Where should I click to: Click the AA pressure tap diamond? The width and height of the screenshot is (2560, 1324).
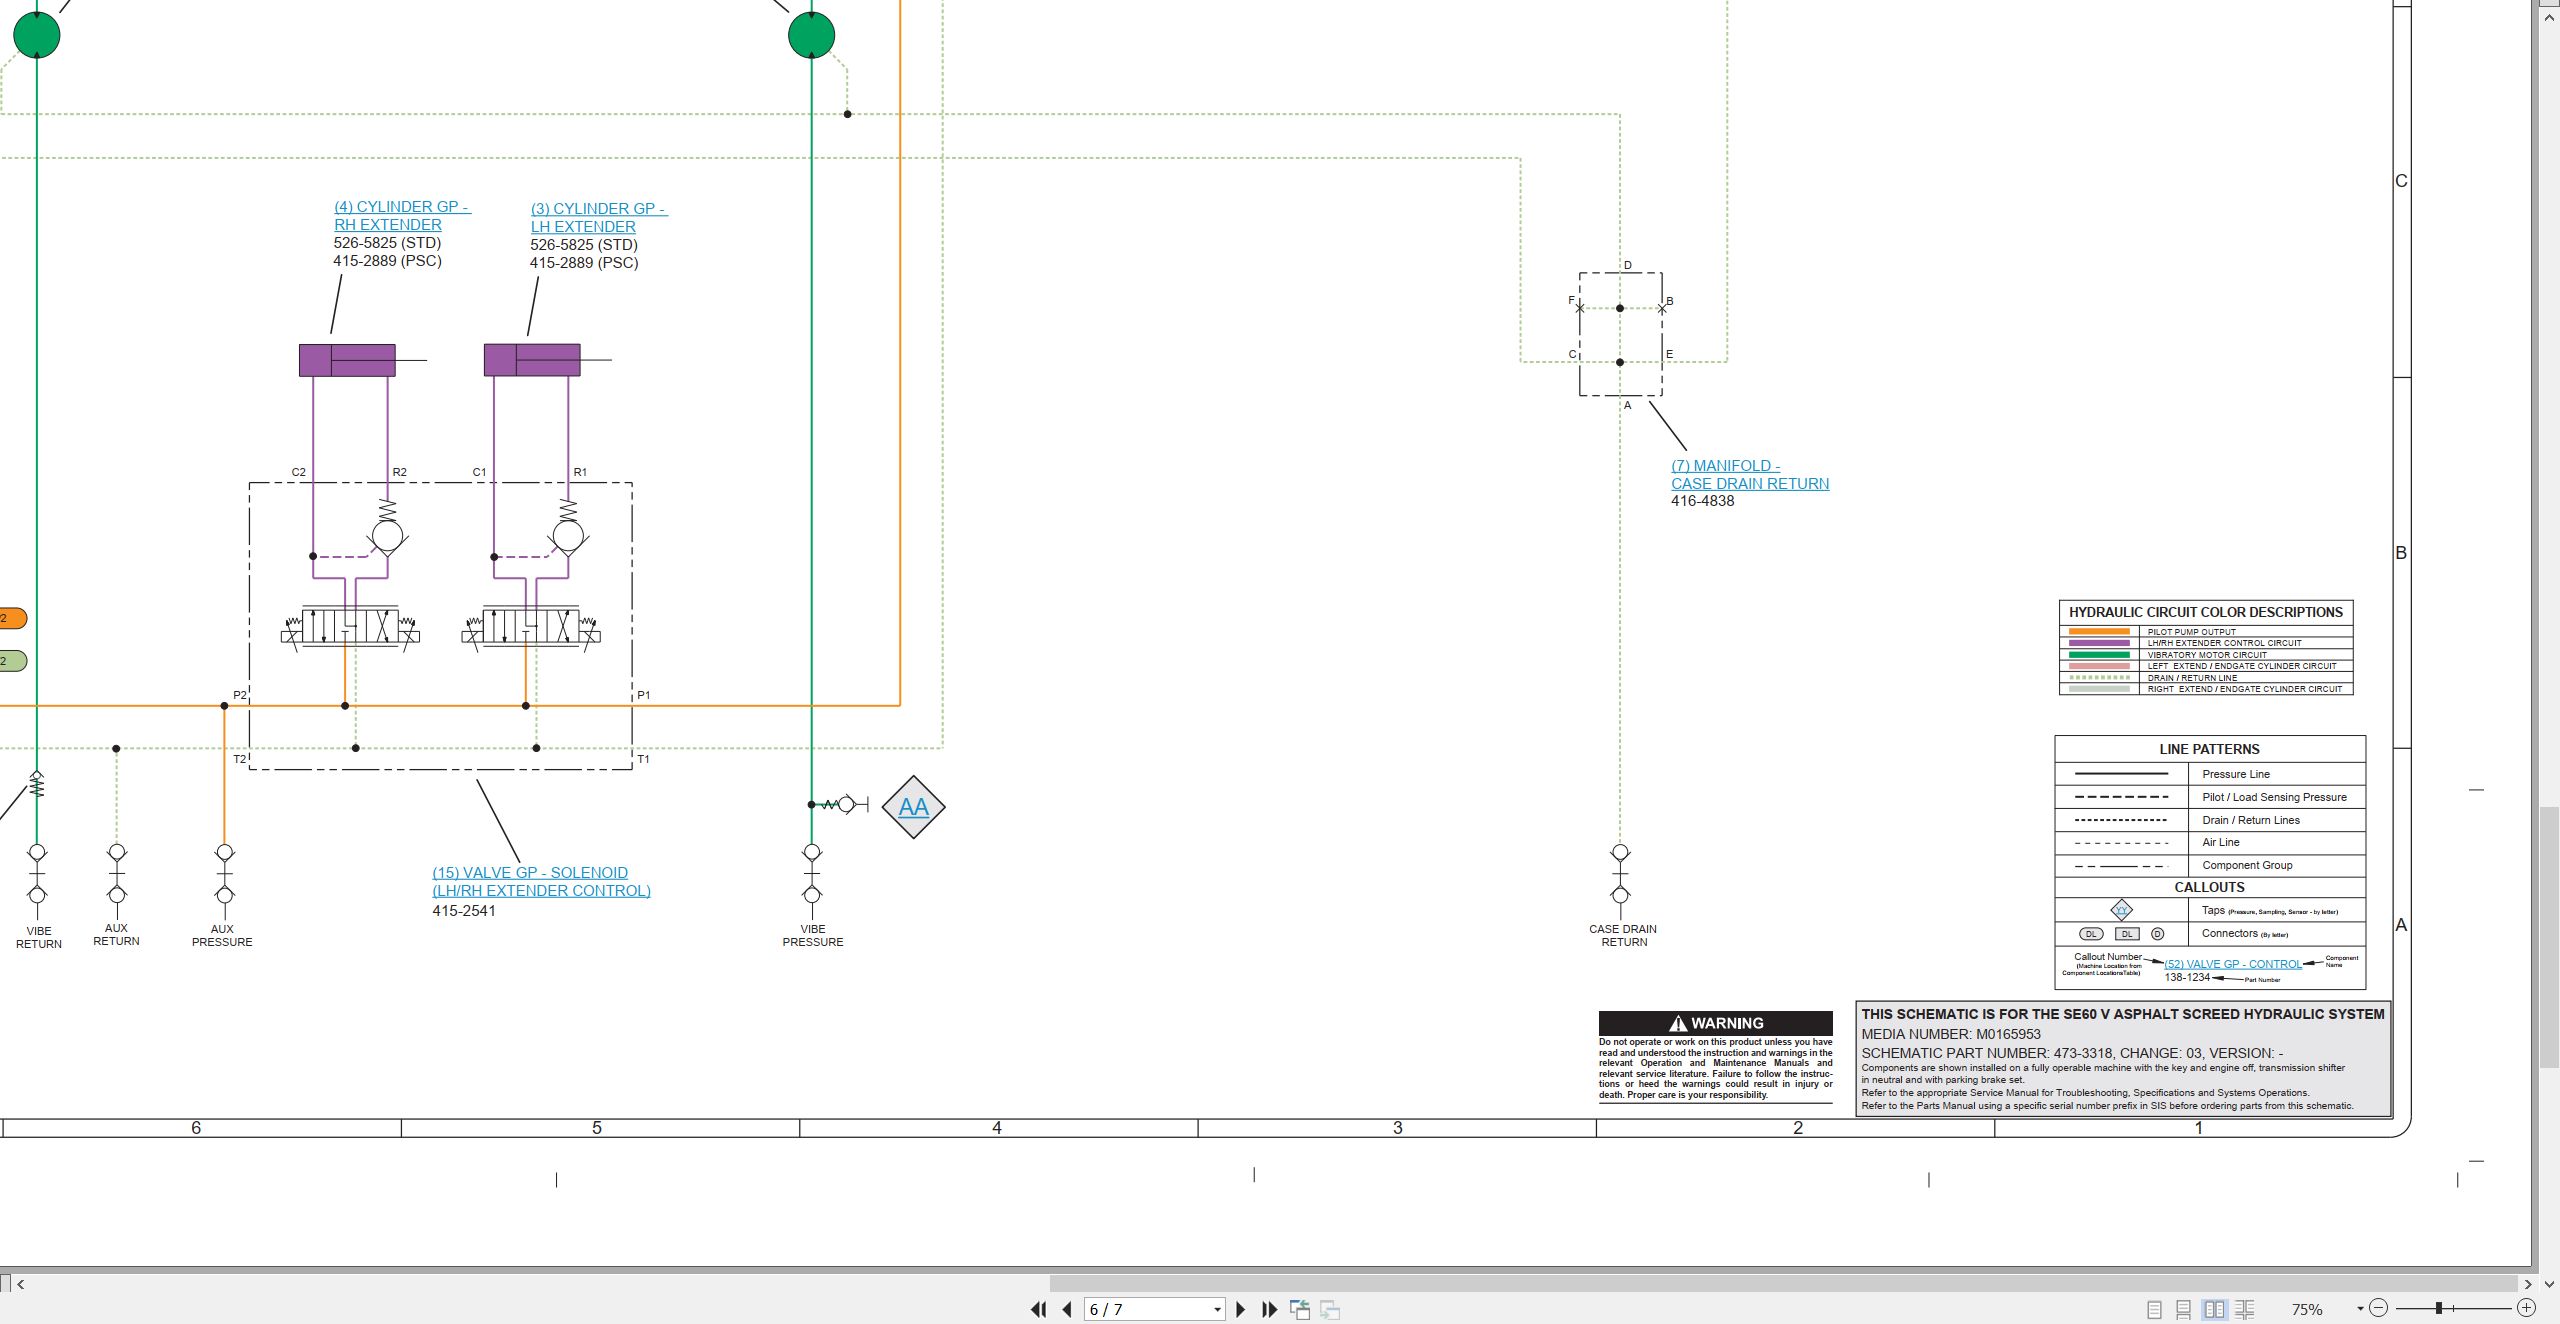pos(913,807)
